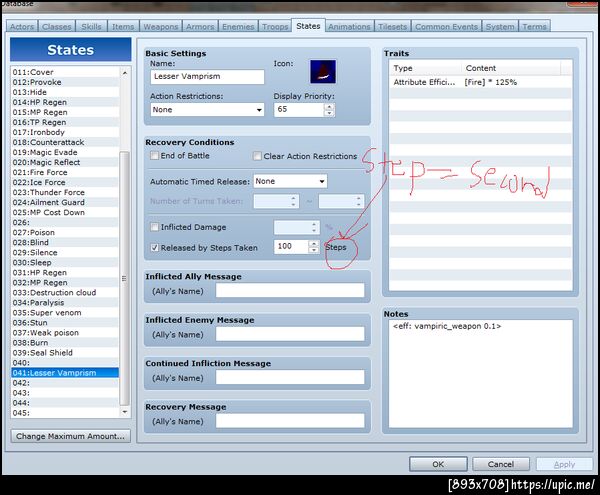The image size is (600, 495).
Task: Switch to the Actors tab
Action: (x=22, y=26)
